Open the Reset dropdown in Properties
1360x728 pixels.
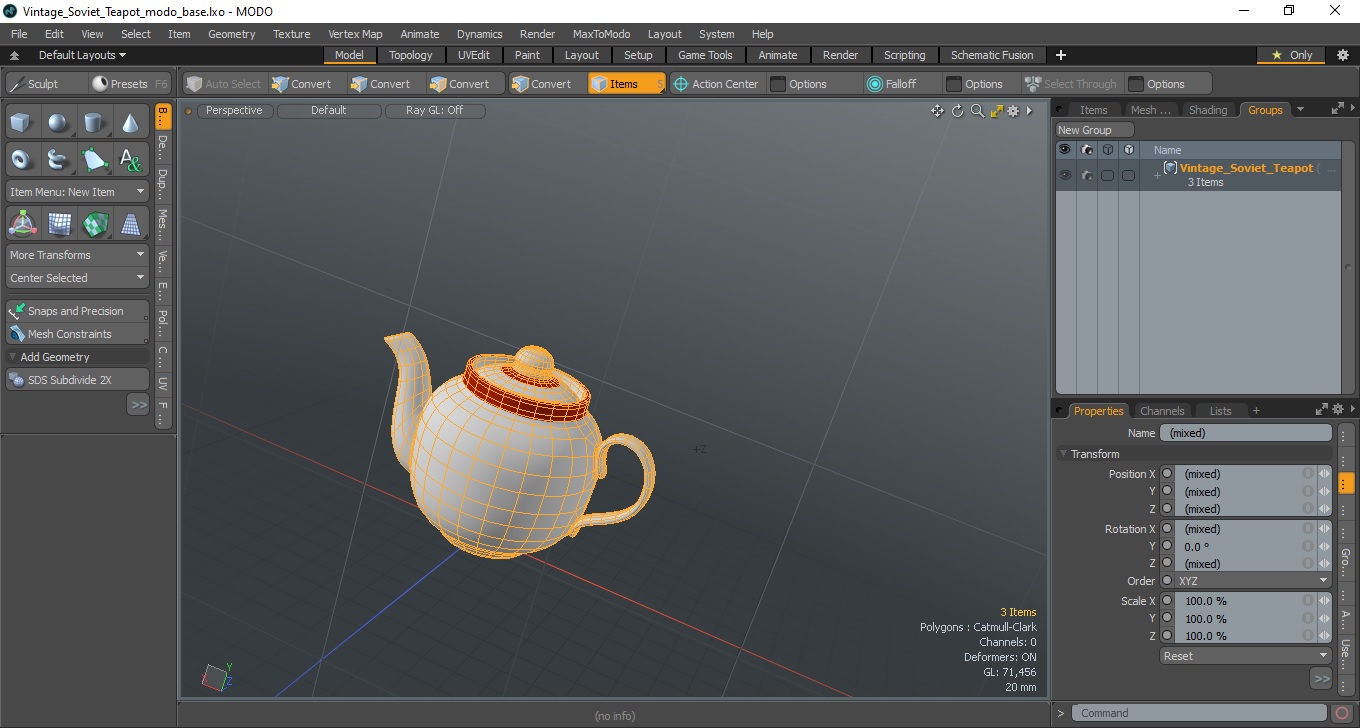point(1246,656)
